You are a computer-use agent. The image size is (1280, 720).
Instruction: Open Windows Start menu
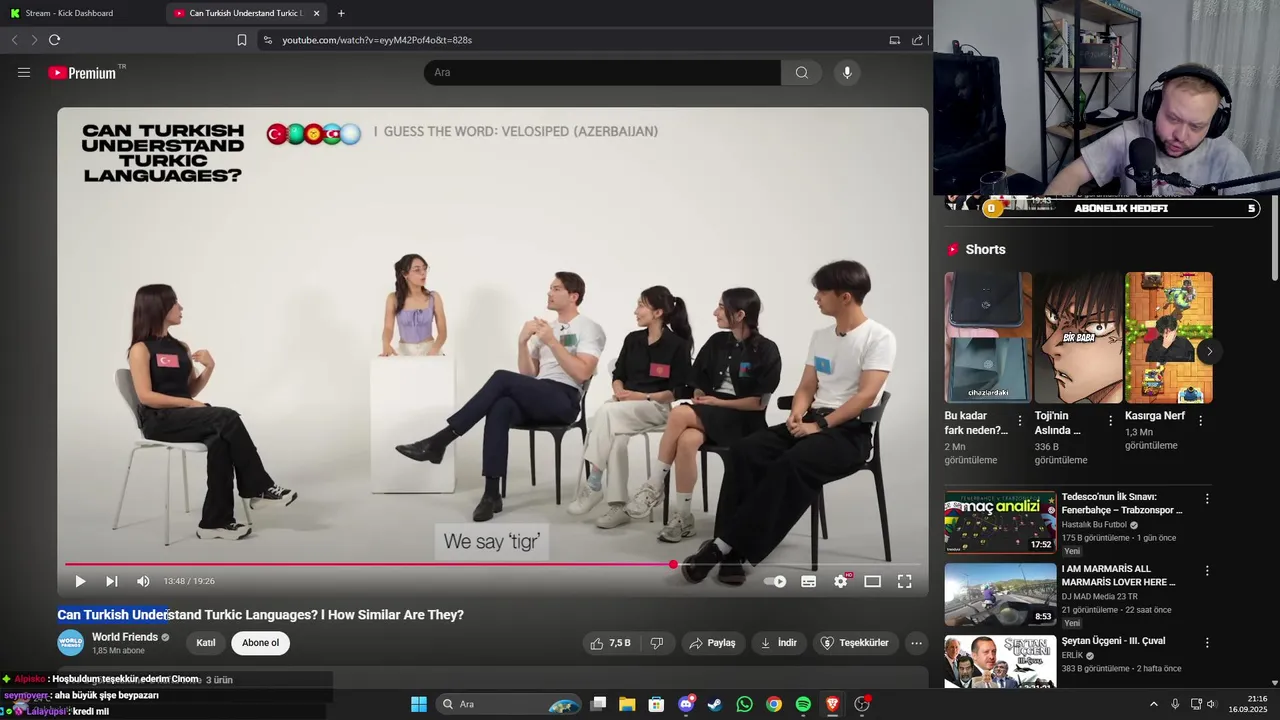pos(419,704)
